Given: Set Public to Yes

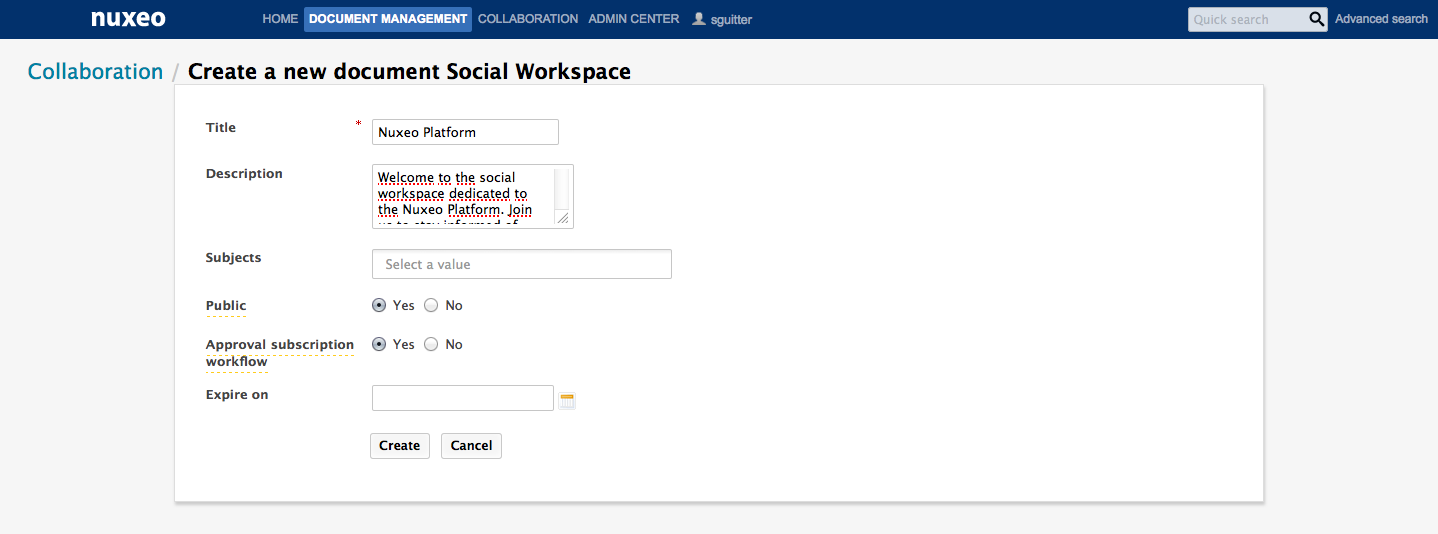Looking at the screenshot, I should pos(379,305).
